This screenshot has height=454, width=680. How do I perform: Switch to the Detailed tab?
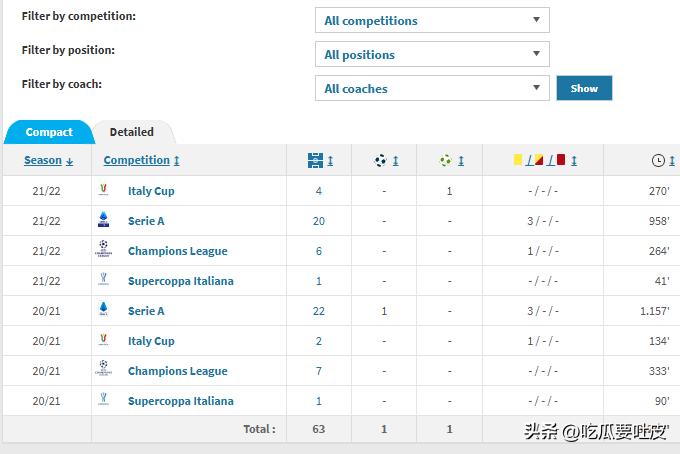(x=132, y=132)
